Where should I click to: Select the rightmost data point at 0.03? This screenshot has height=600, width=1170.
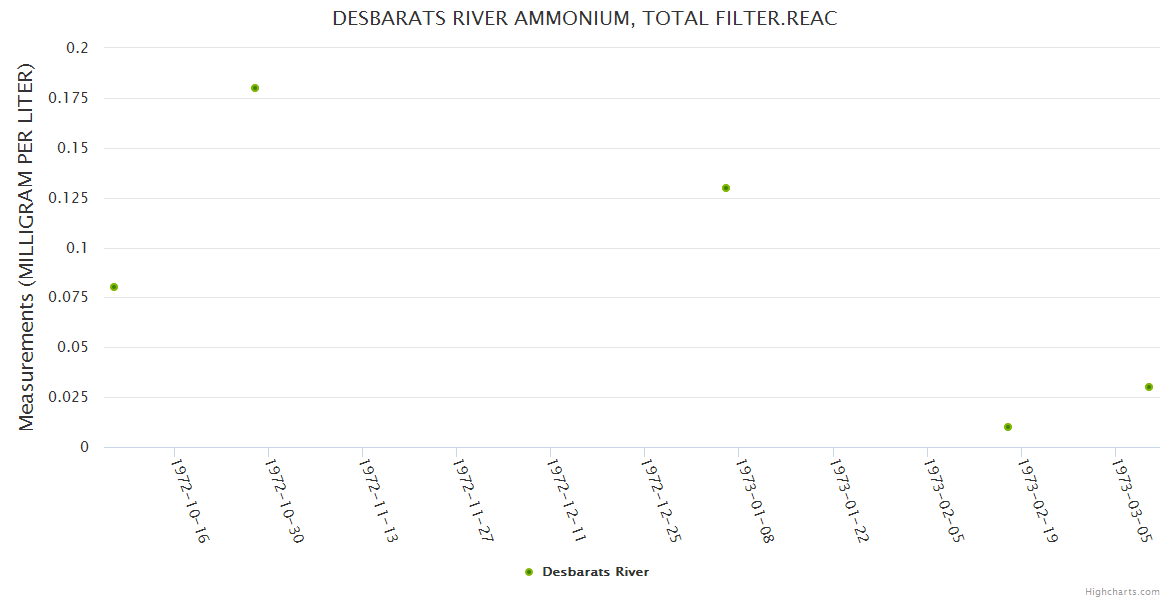coord(1149,387)
